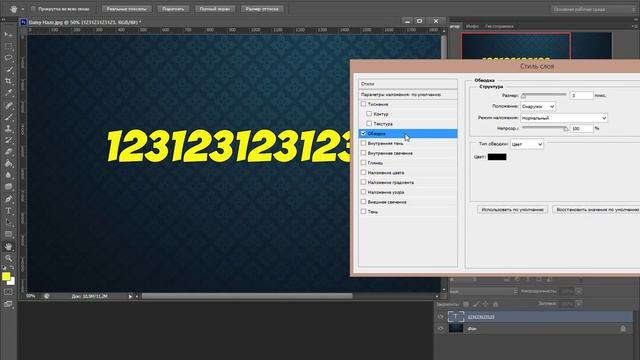The height and width of the screenshot is (360, 640).
Task: Click the Реальные пикселы button
Action: 127,9
